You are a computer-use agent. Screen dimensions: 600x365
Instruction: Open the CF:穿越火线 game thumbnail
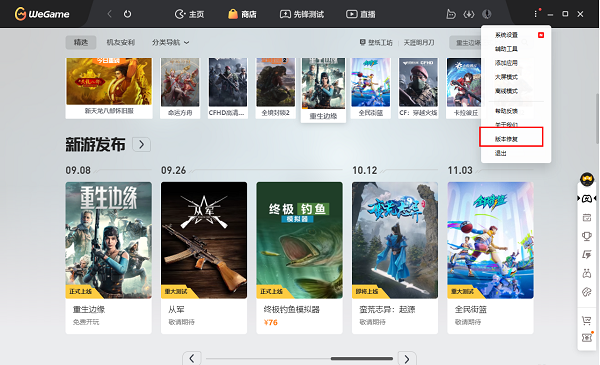(418, 88)
